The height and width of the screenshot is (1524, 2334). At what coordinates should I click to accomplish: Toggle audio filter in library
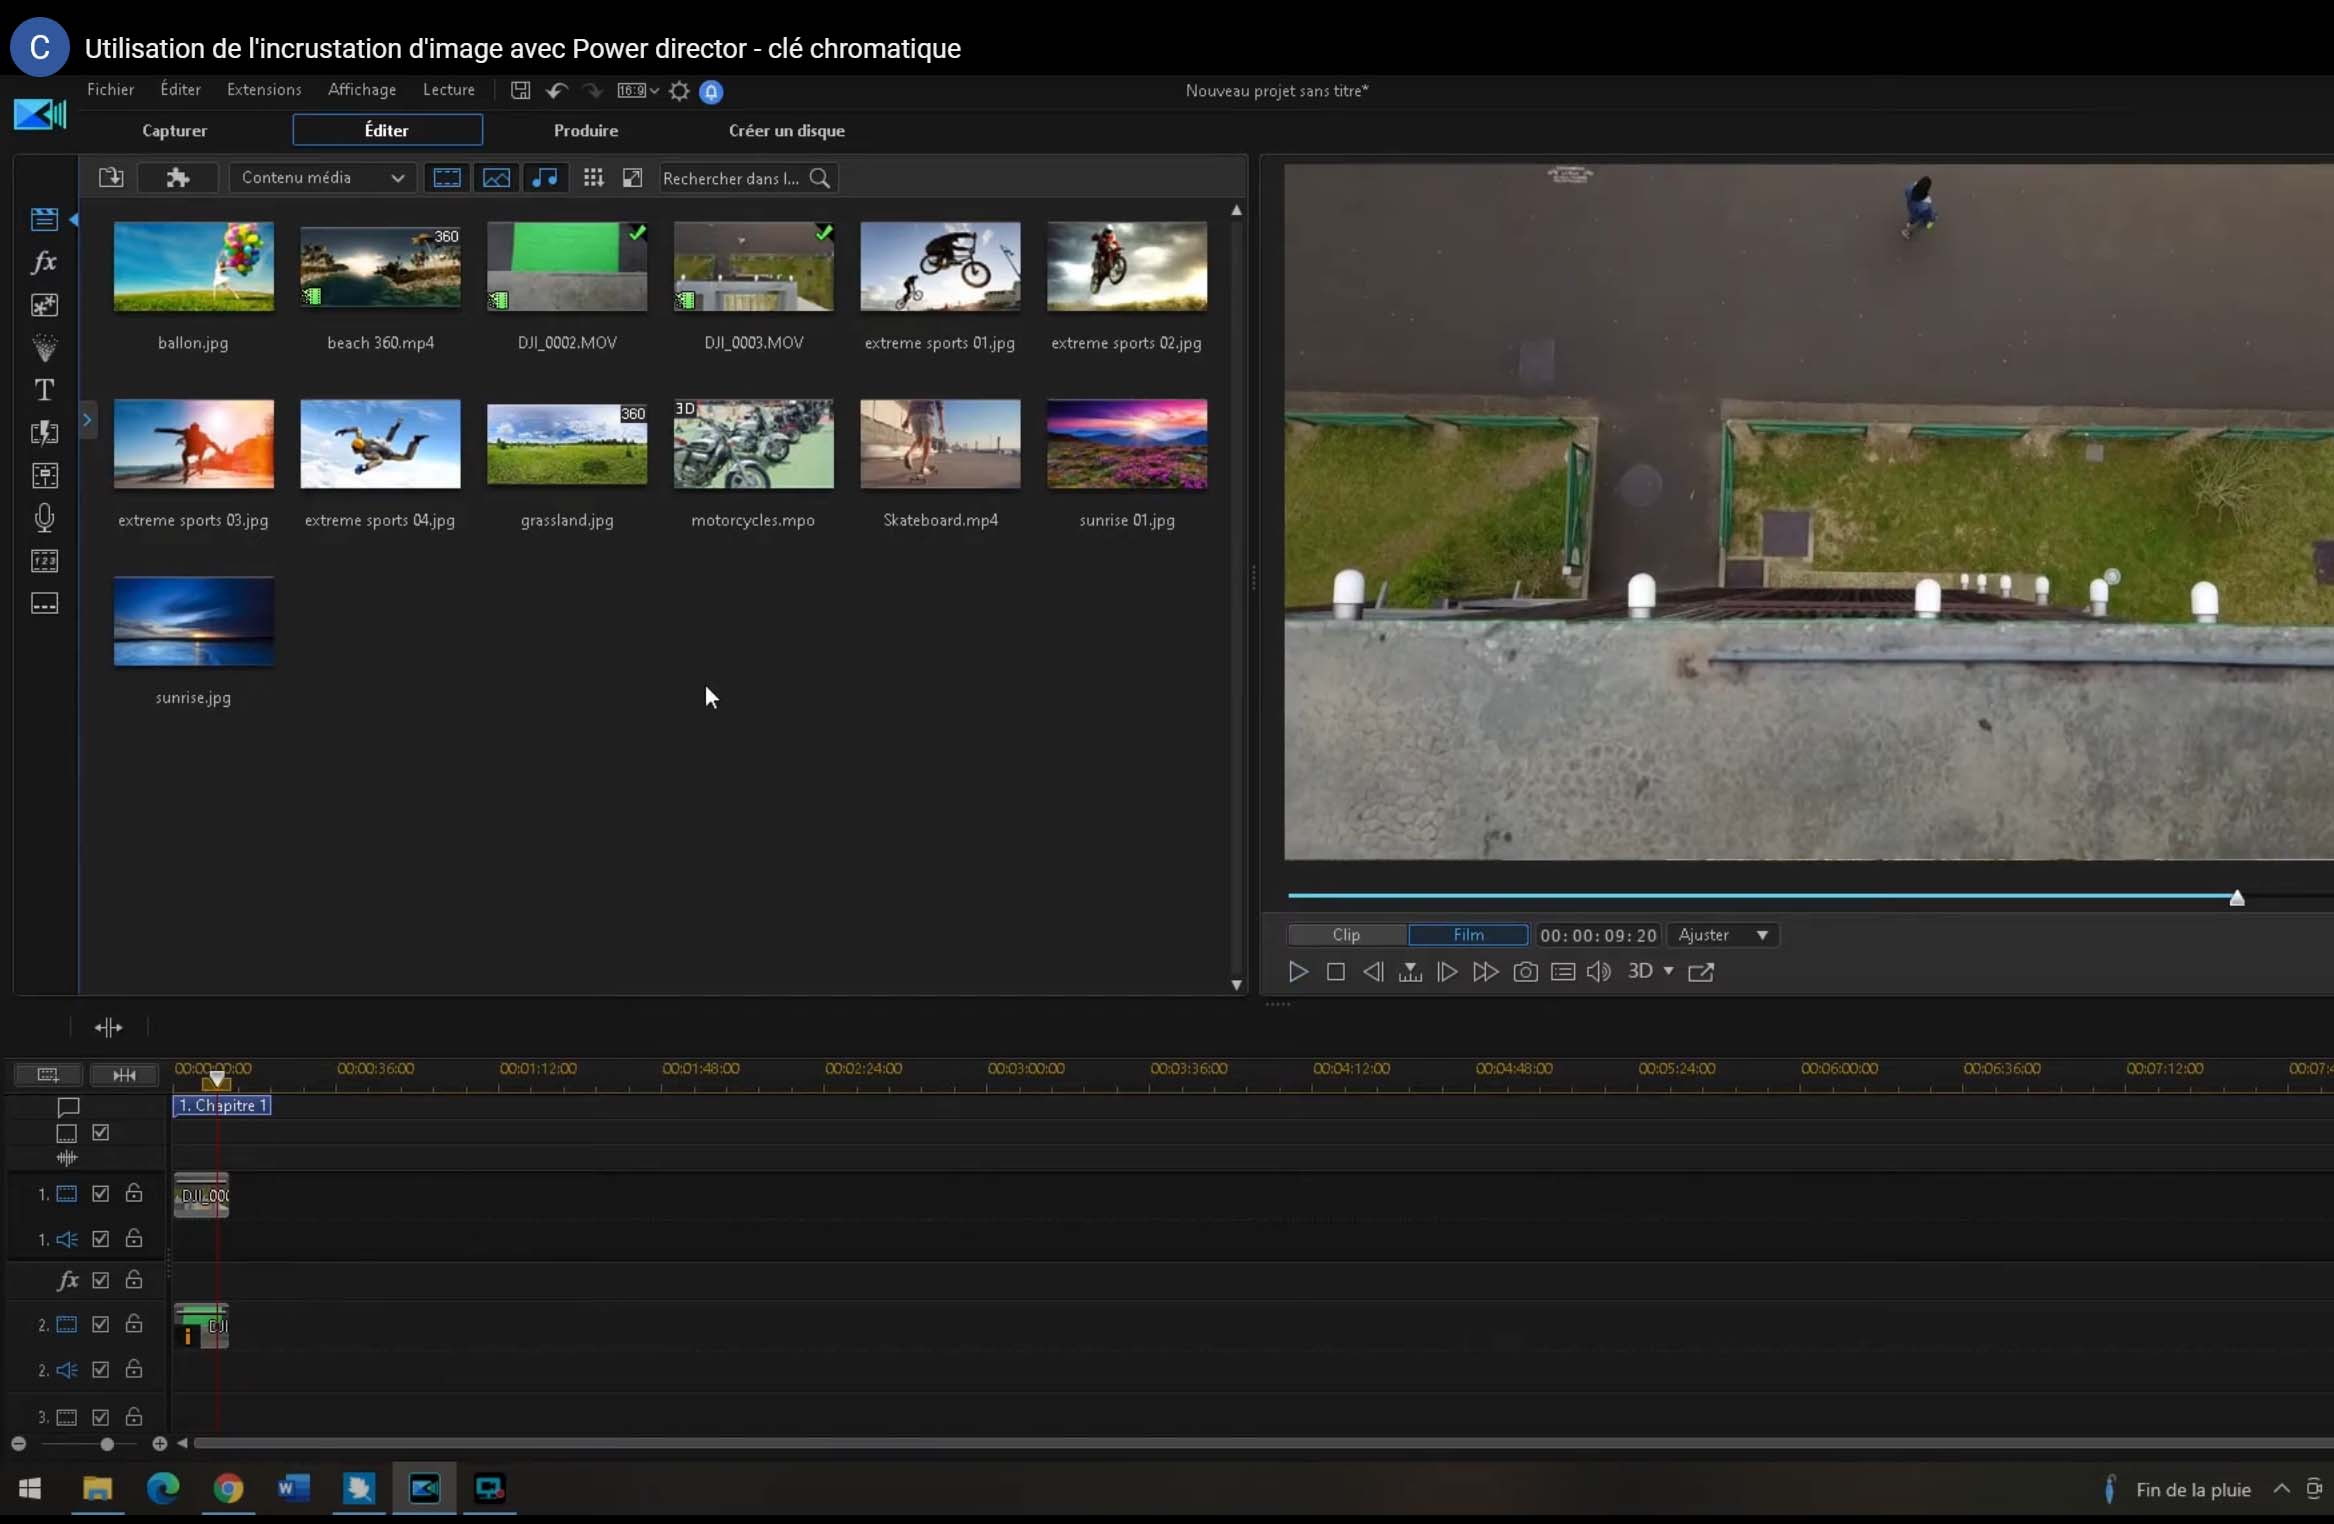point(545,178)
